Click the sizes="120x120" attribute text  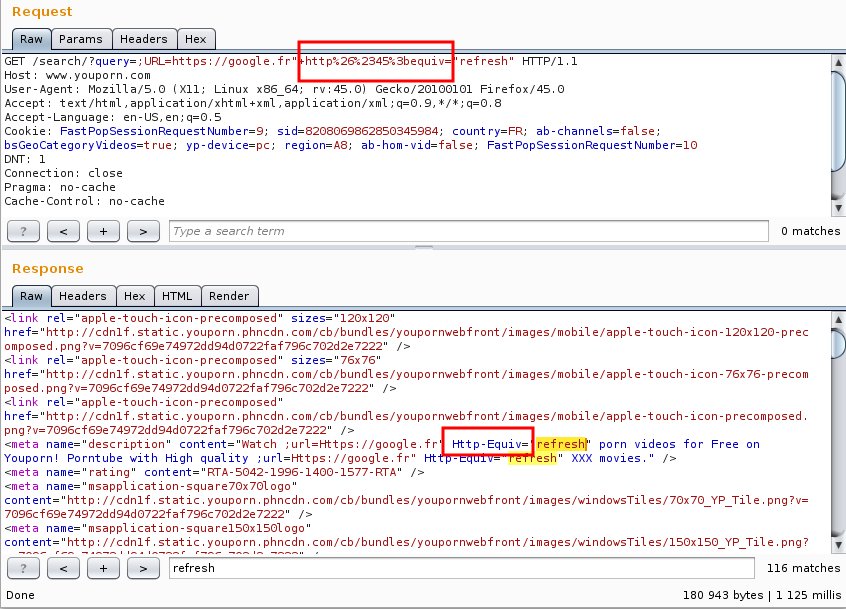(x=343, y=318)
